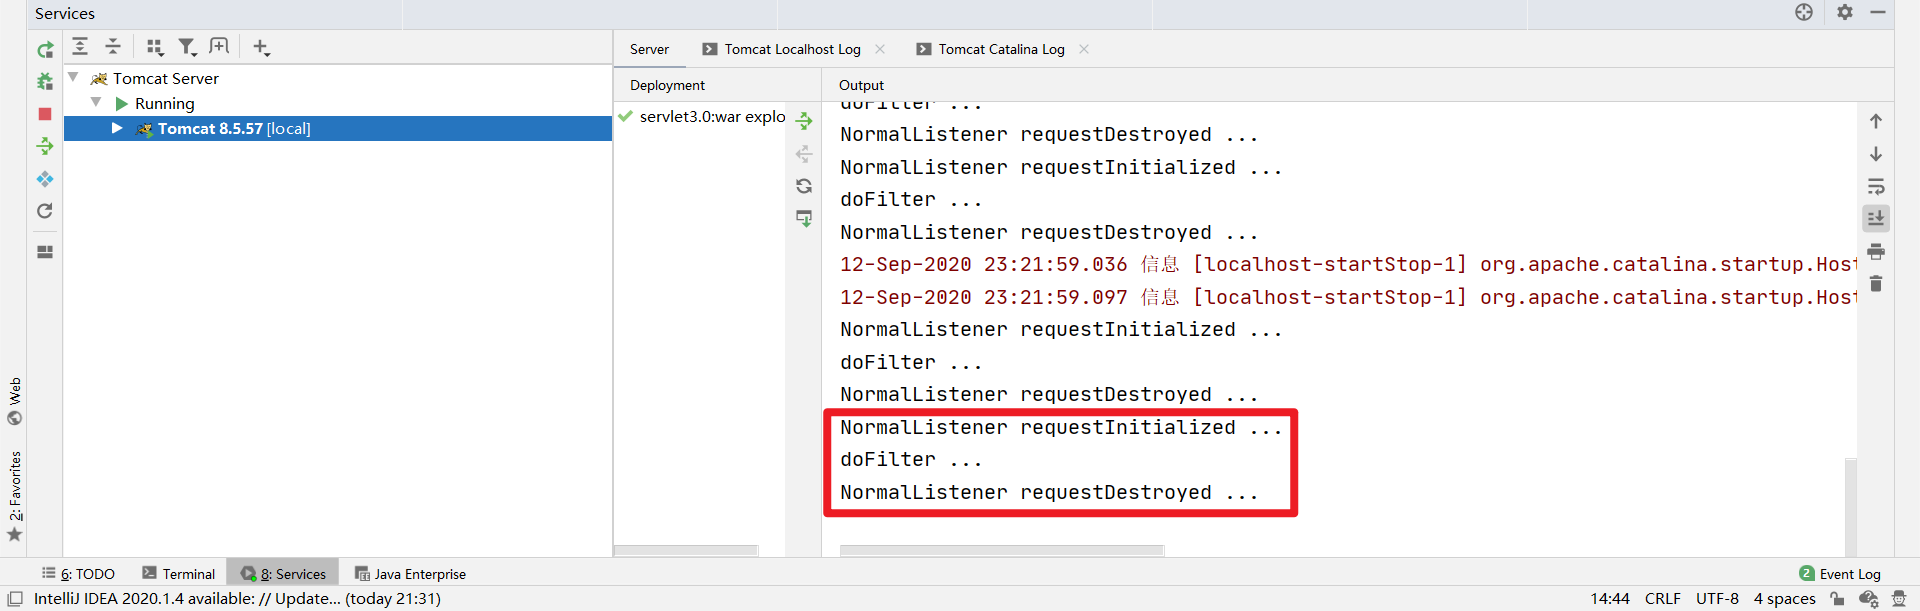Stop the Tomcat server with red square
This screenshot has height=611, width=1920.
[45, 114]
